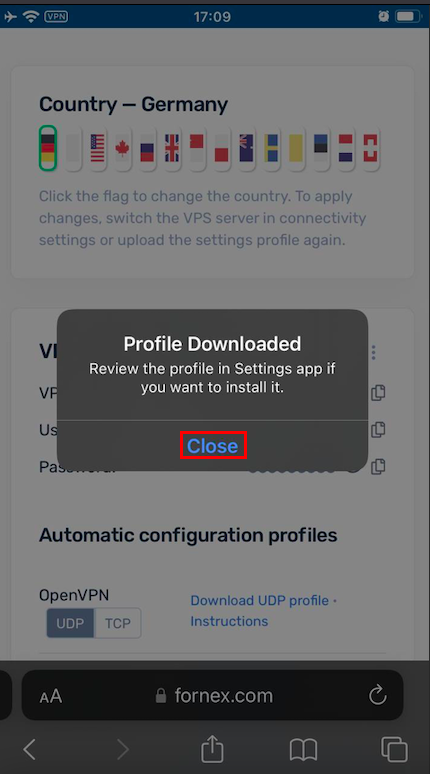Image resolution: width=430 pixels, height=774 pixels.
Task: Choose the Switzerland flag
Action: coord(370,149)
